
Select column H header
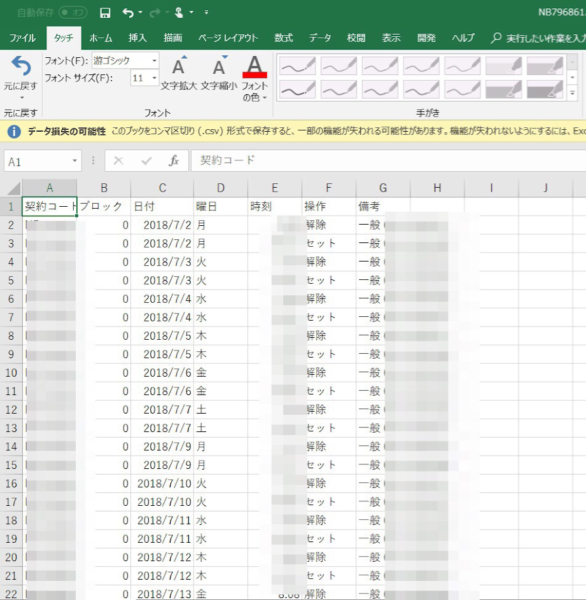[x=437, y=188]
